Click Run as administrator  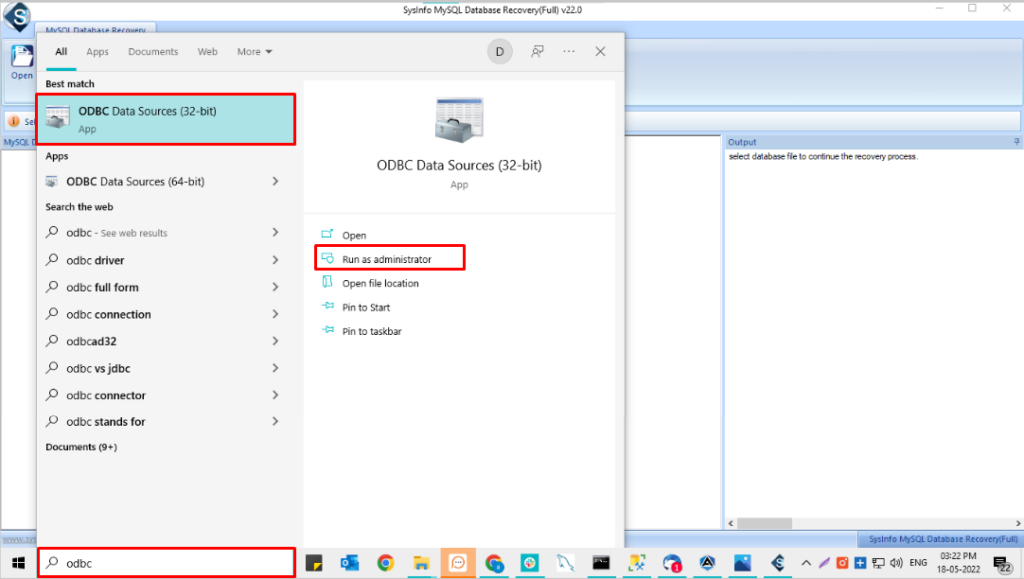[x=387, y=259]
